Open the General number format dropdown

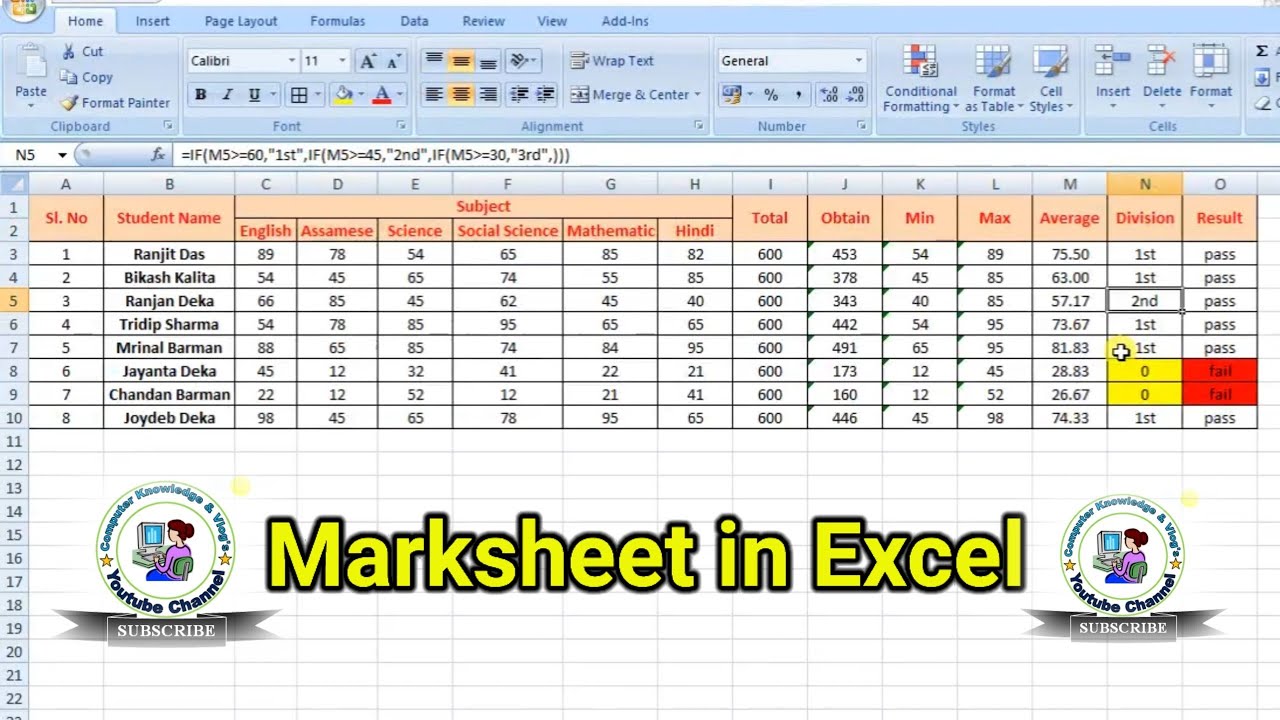click(x=858, y=61)
